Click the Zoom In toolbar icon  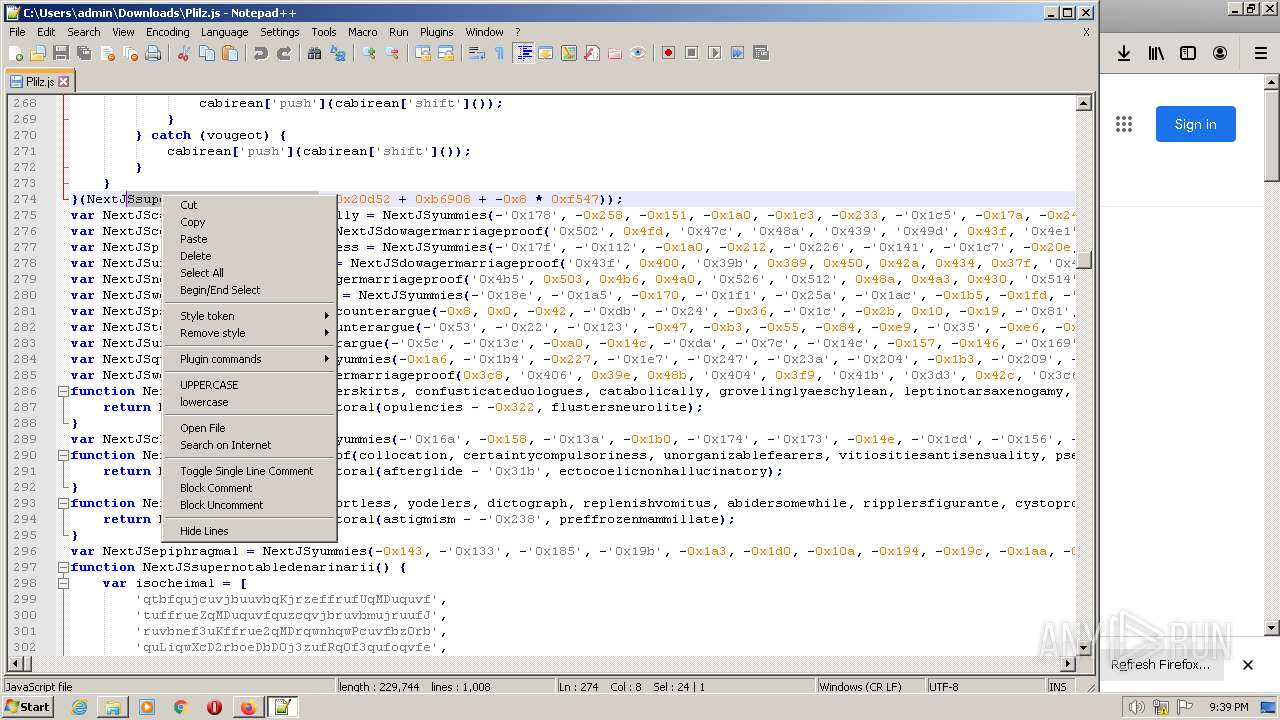(369, 53)
